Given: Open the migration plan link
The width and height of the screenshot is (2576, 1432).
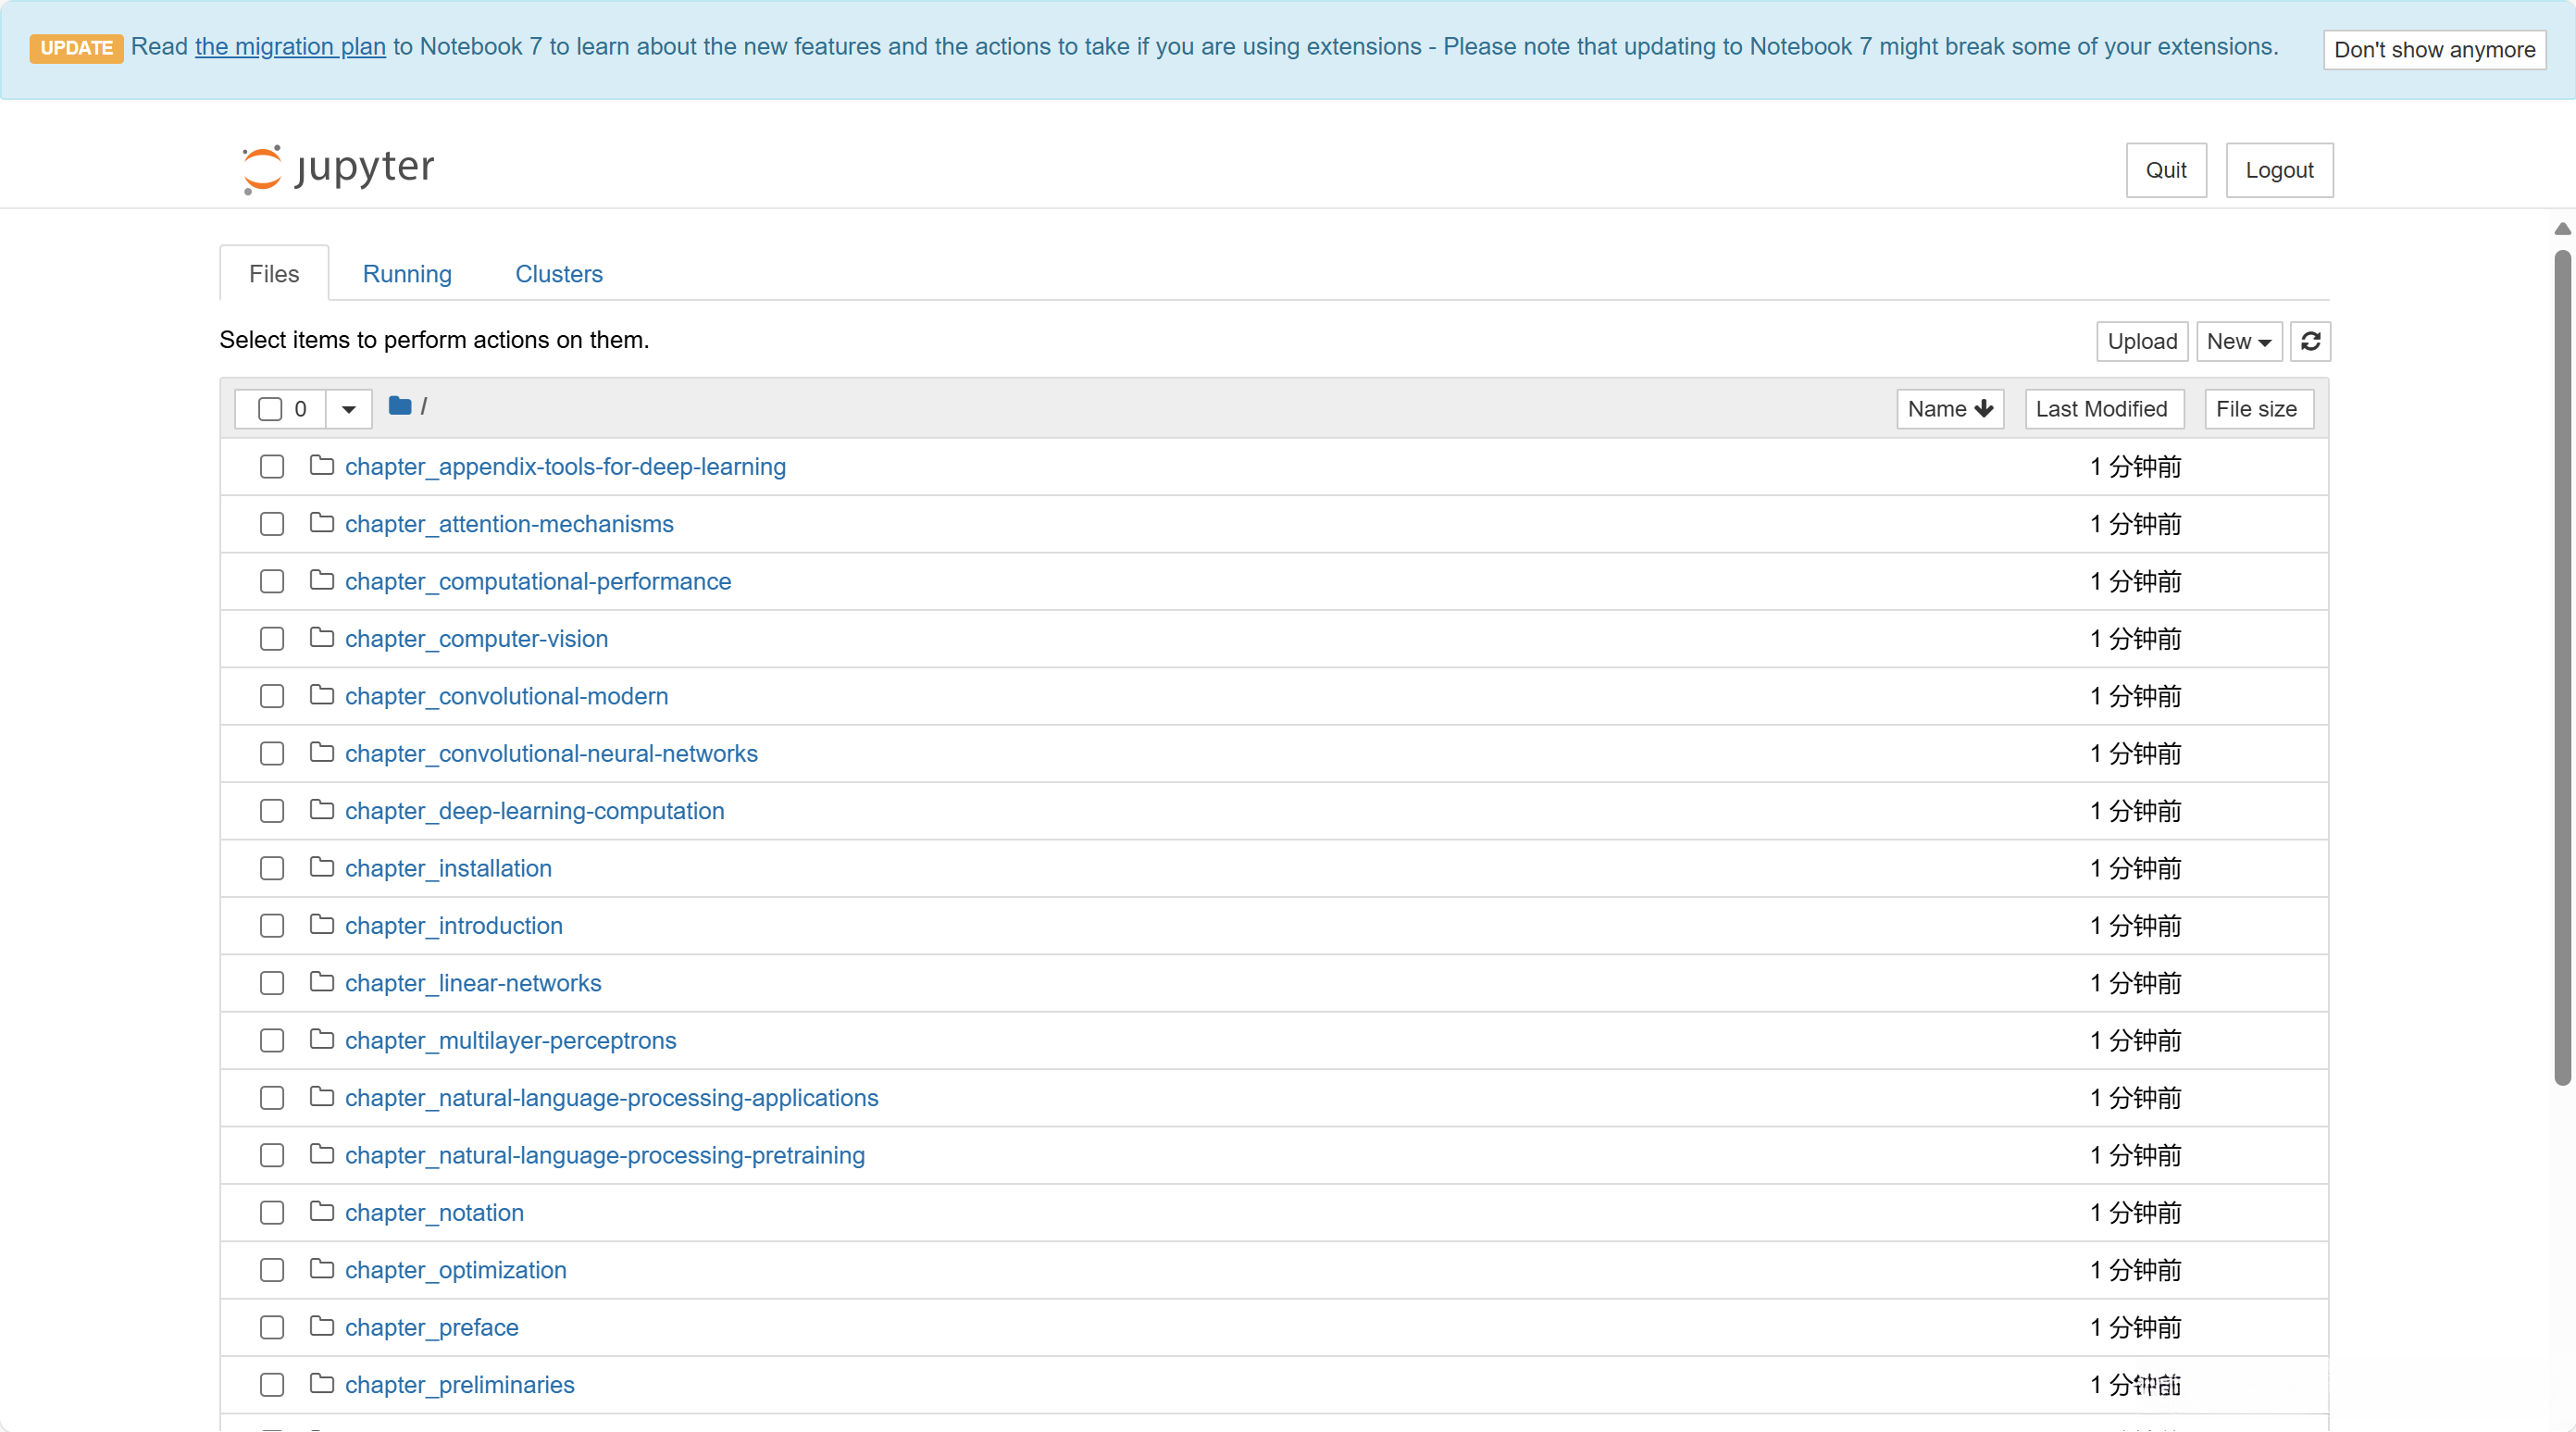Looking at the screenshot, I should pos(290,47).
